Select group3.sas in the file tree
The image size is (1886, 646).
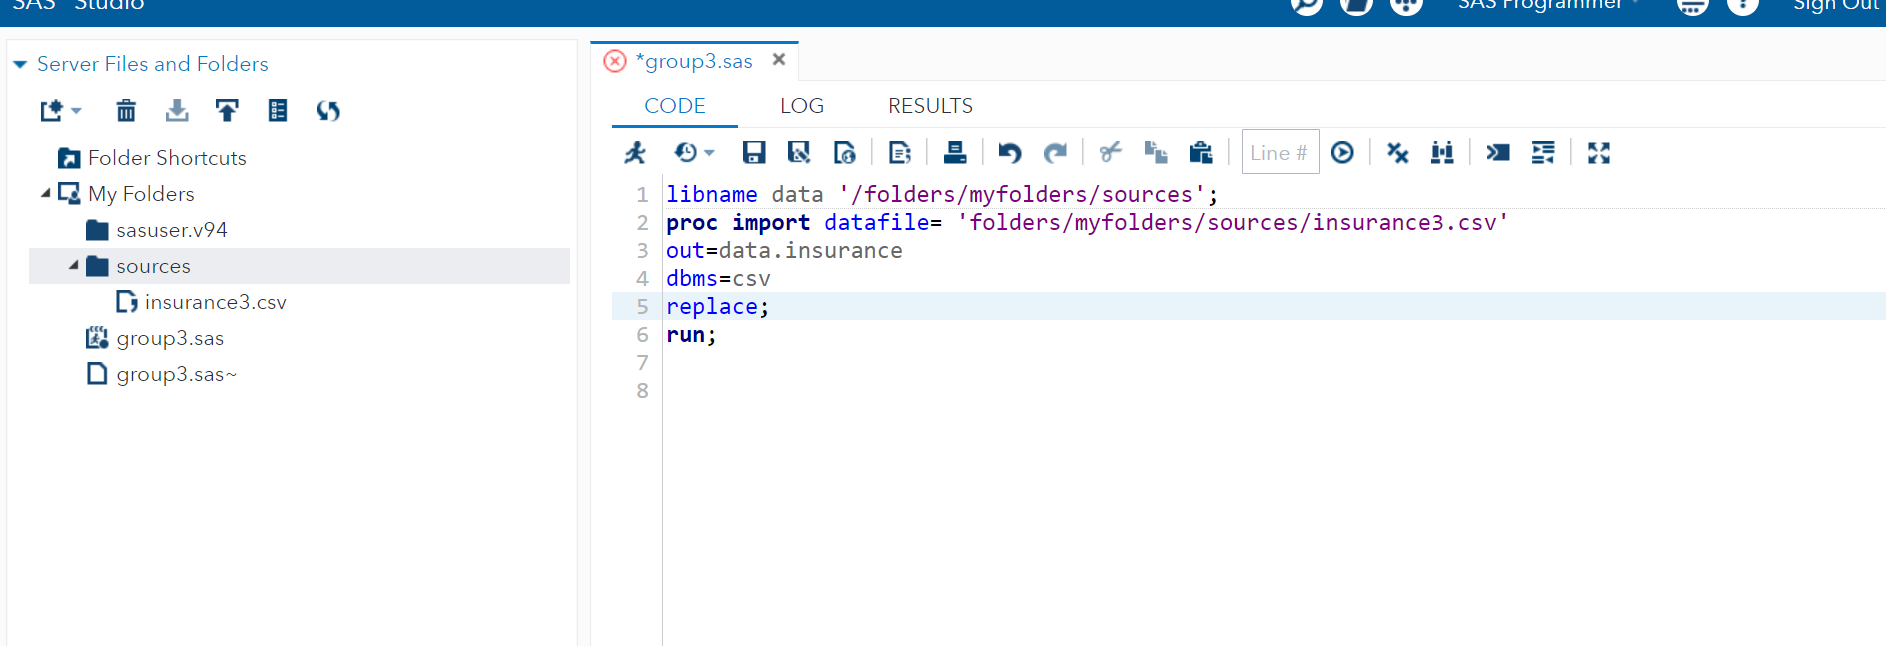[170, 338]
